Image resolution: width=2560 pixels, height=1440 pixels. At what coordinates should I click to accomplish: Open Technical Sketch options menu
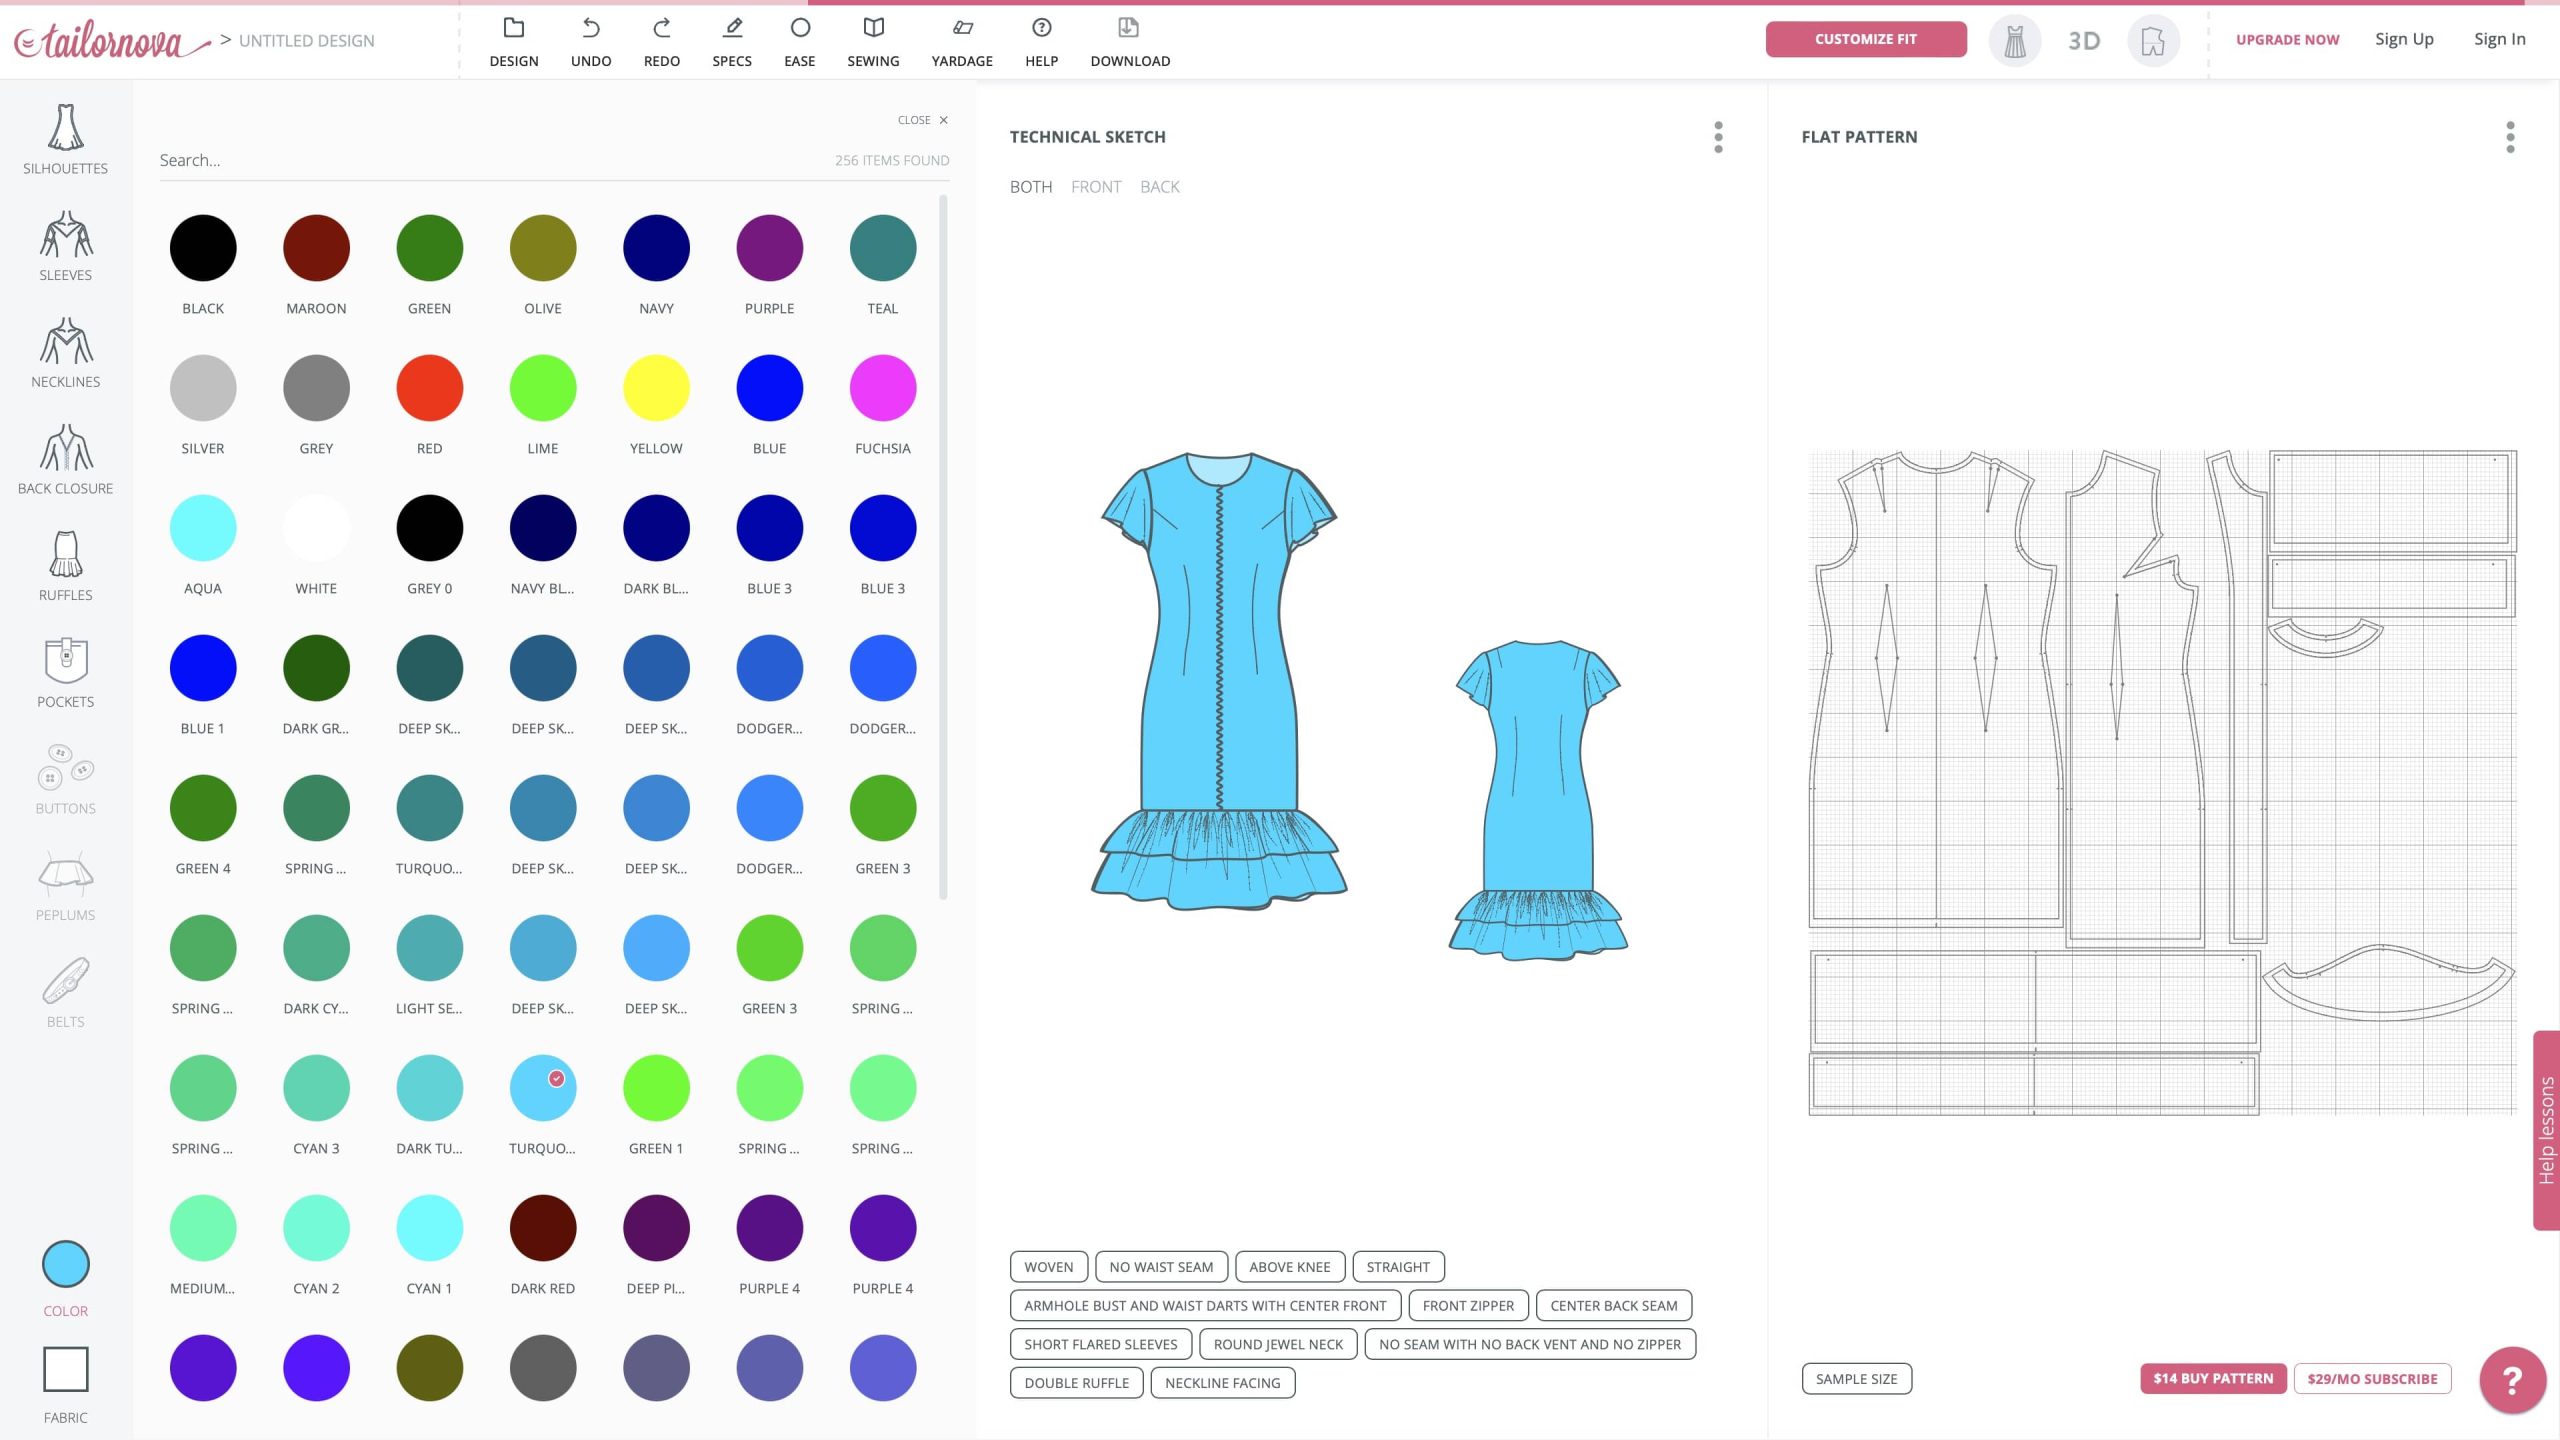pos(1718,137)
